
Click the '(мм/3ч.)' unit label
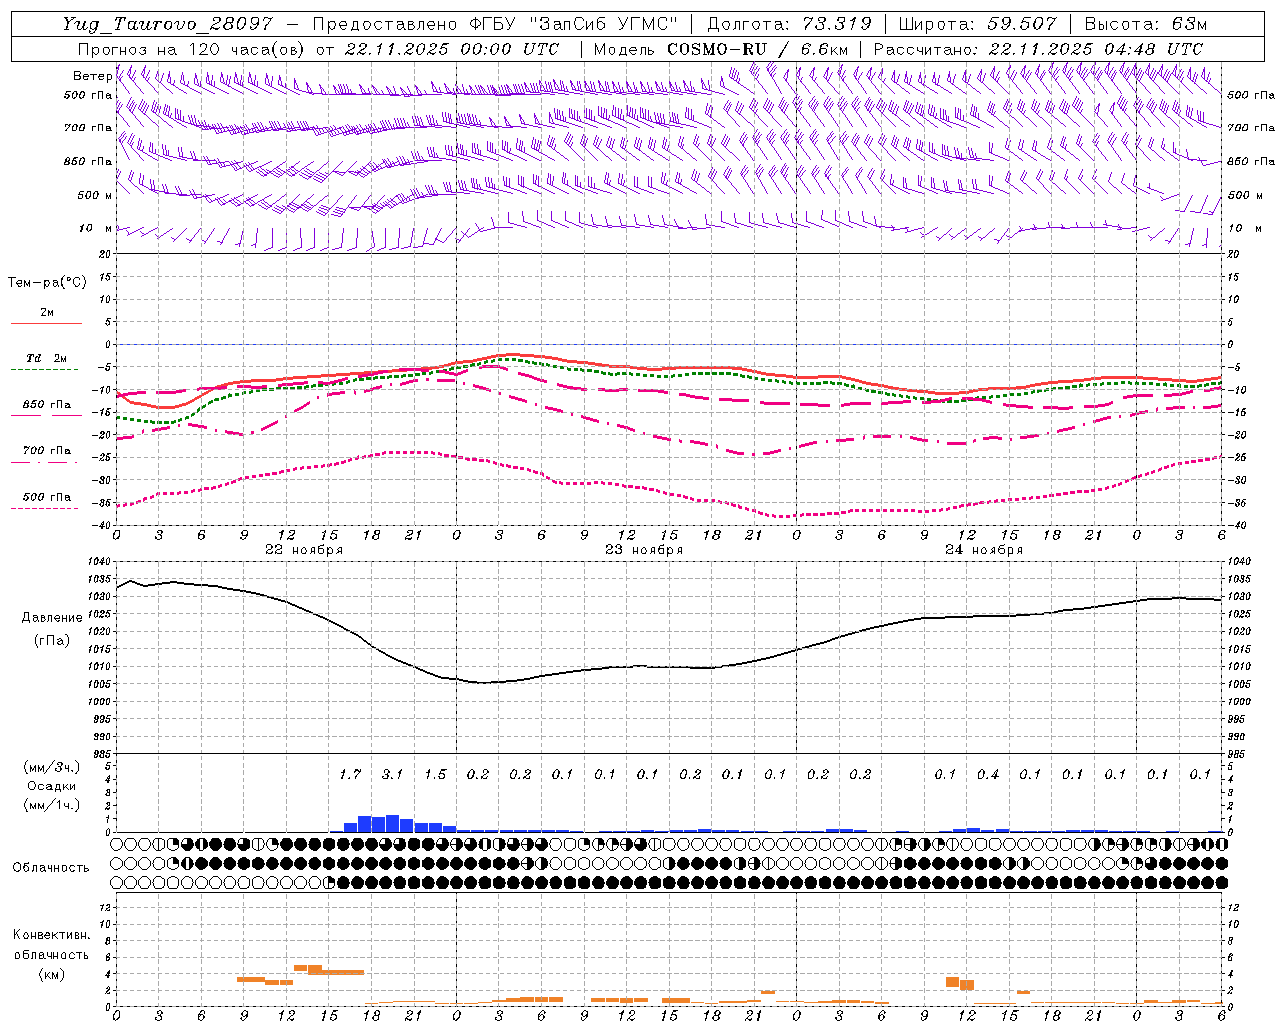(x=51, y=767)
